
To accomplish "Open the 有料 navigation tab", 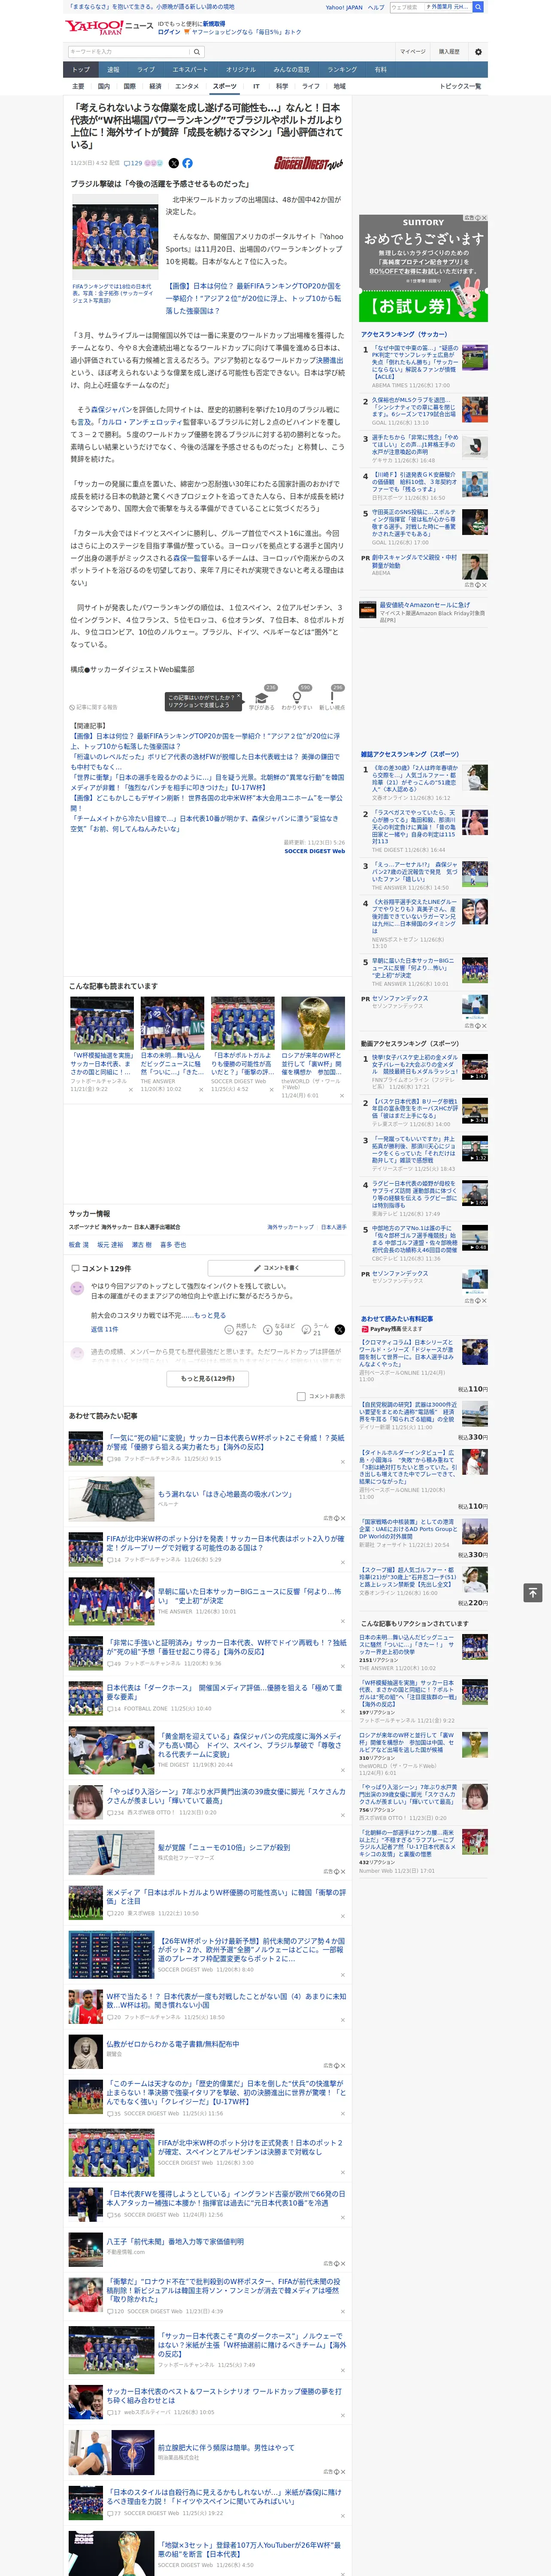I will [380, 69].
